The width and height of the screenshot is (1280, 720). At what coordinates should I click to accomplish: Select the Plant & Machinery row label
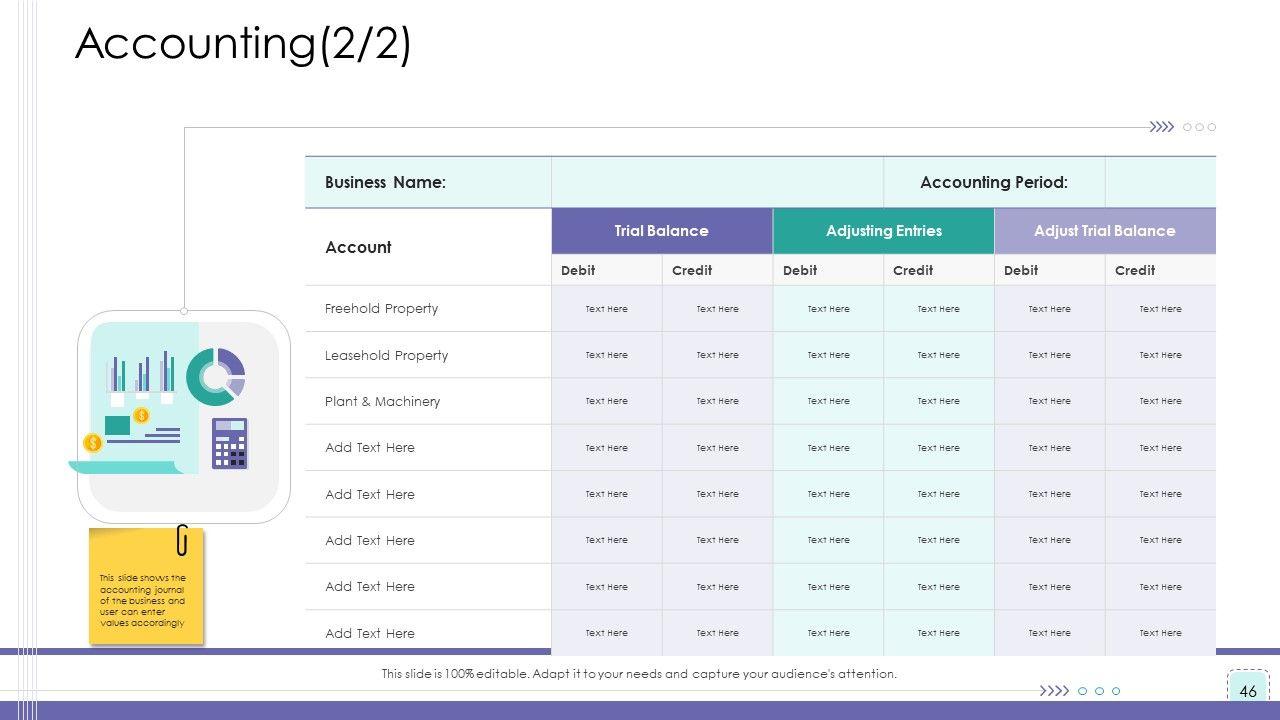[382, 402]
